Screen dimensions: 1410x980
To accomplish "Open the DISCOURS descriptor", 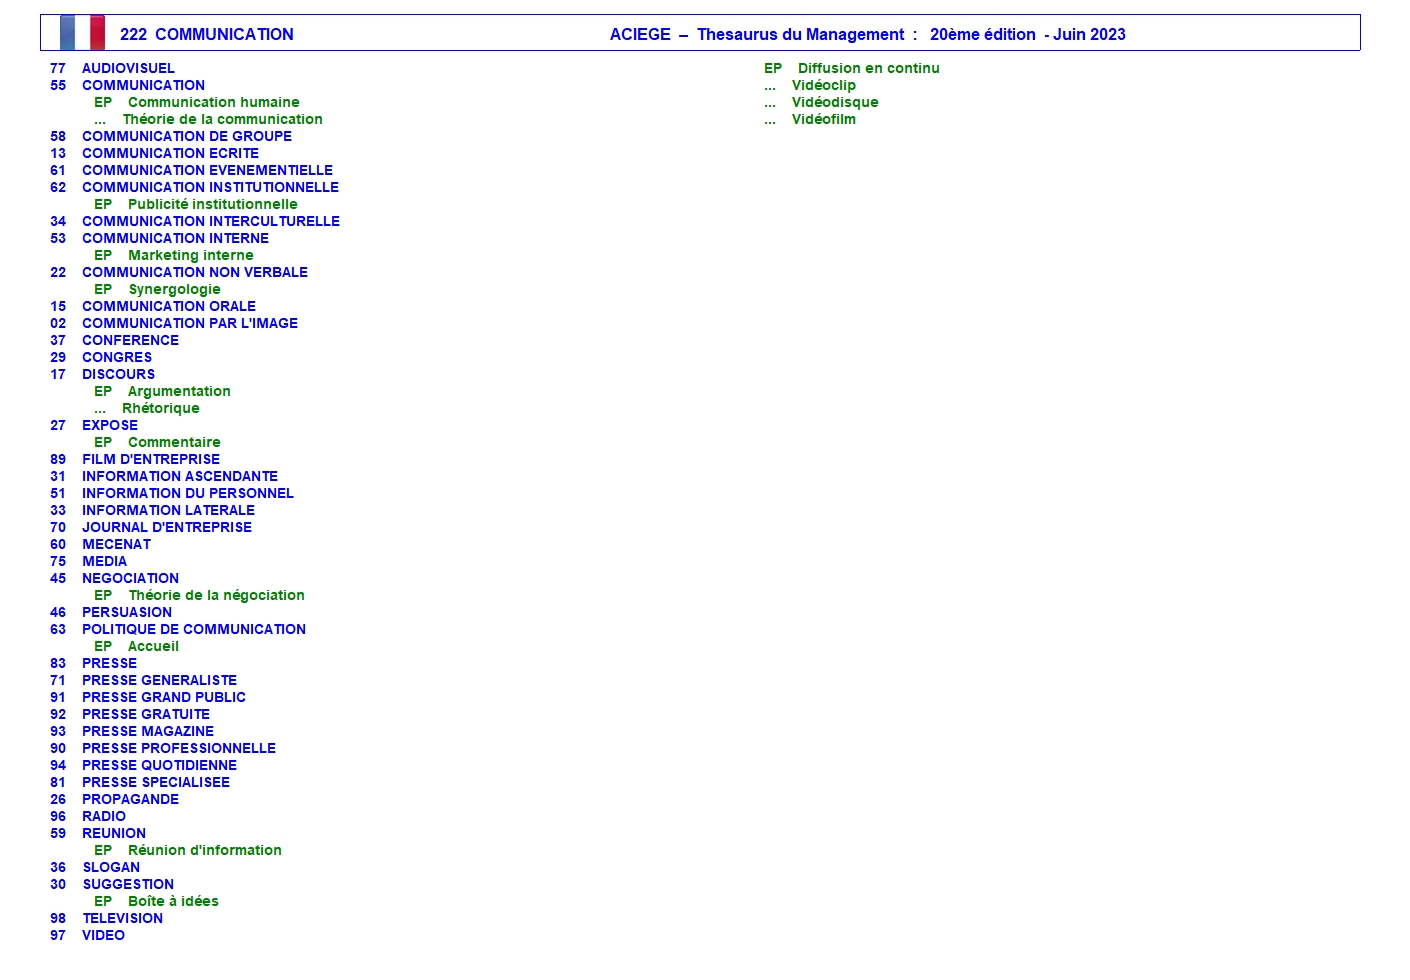I will 118,374.
